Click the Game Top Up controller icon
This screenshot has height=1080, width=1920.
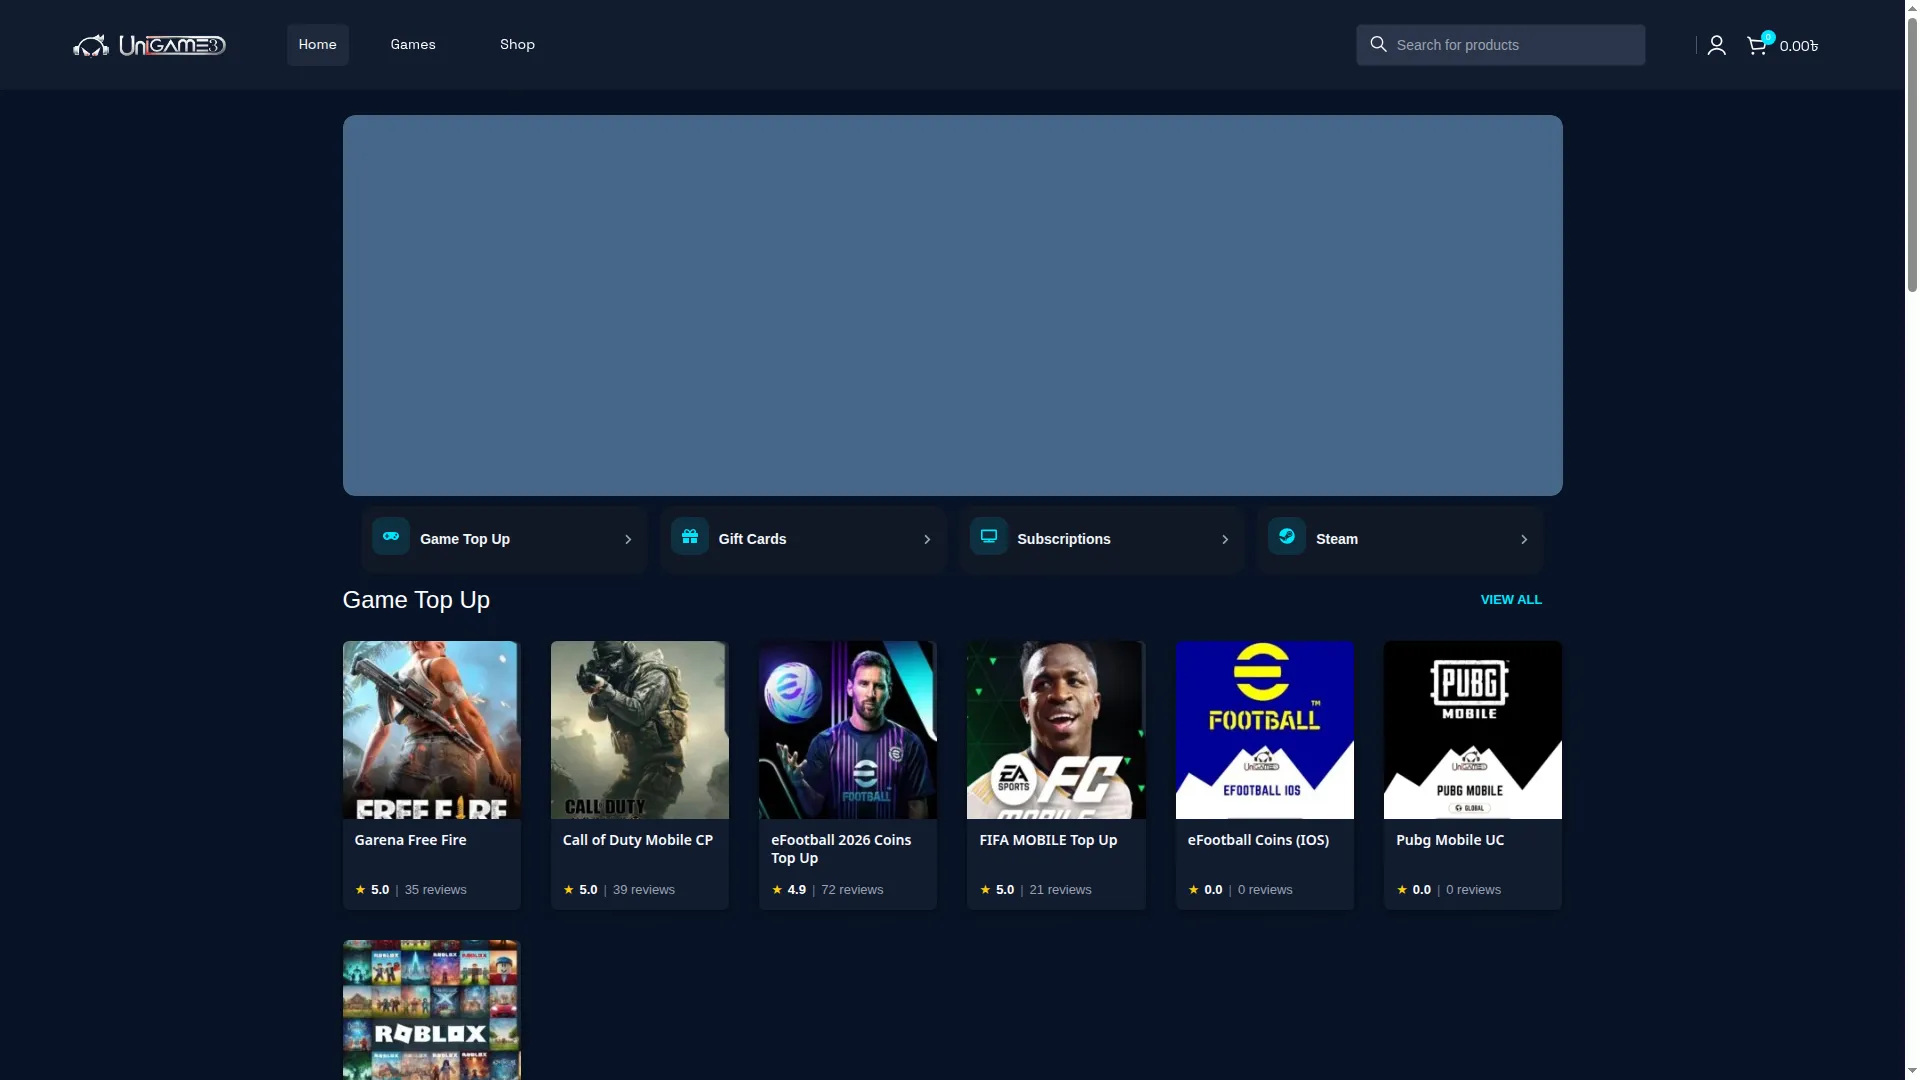pos(391,536)
